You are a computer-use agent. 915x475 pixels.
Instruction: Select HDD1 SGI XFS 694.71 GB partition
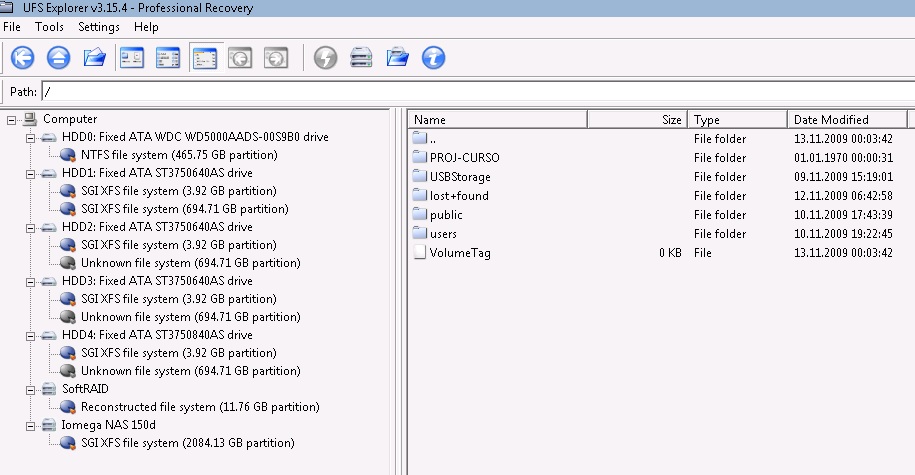[184, 209]
